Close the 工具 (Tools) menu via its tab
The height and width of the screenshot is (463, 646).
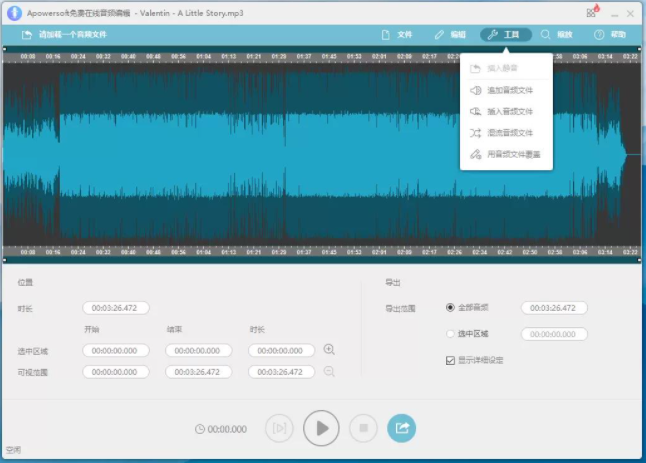click(506, 35)
